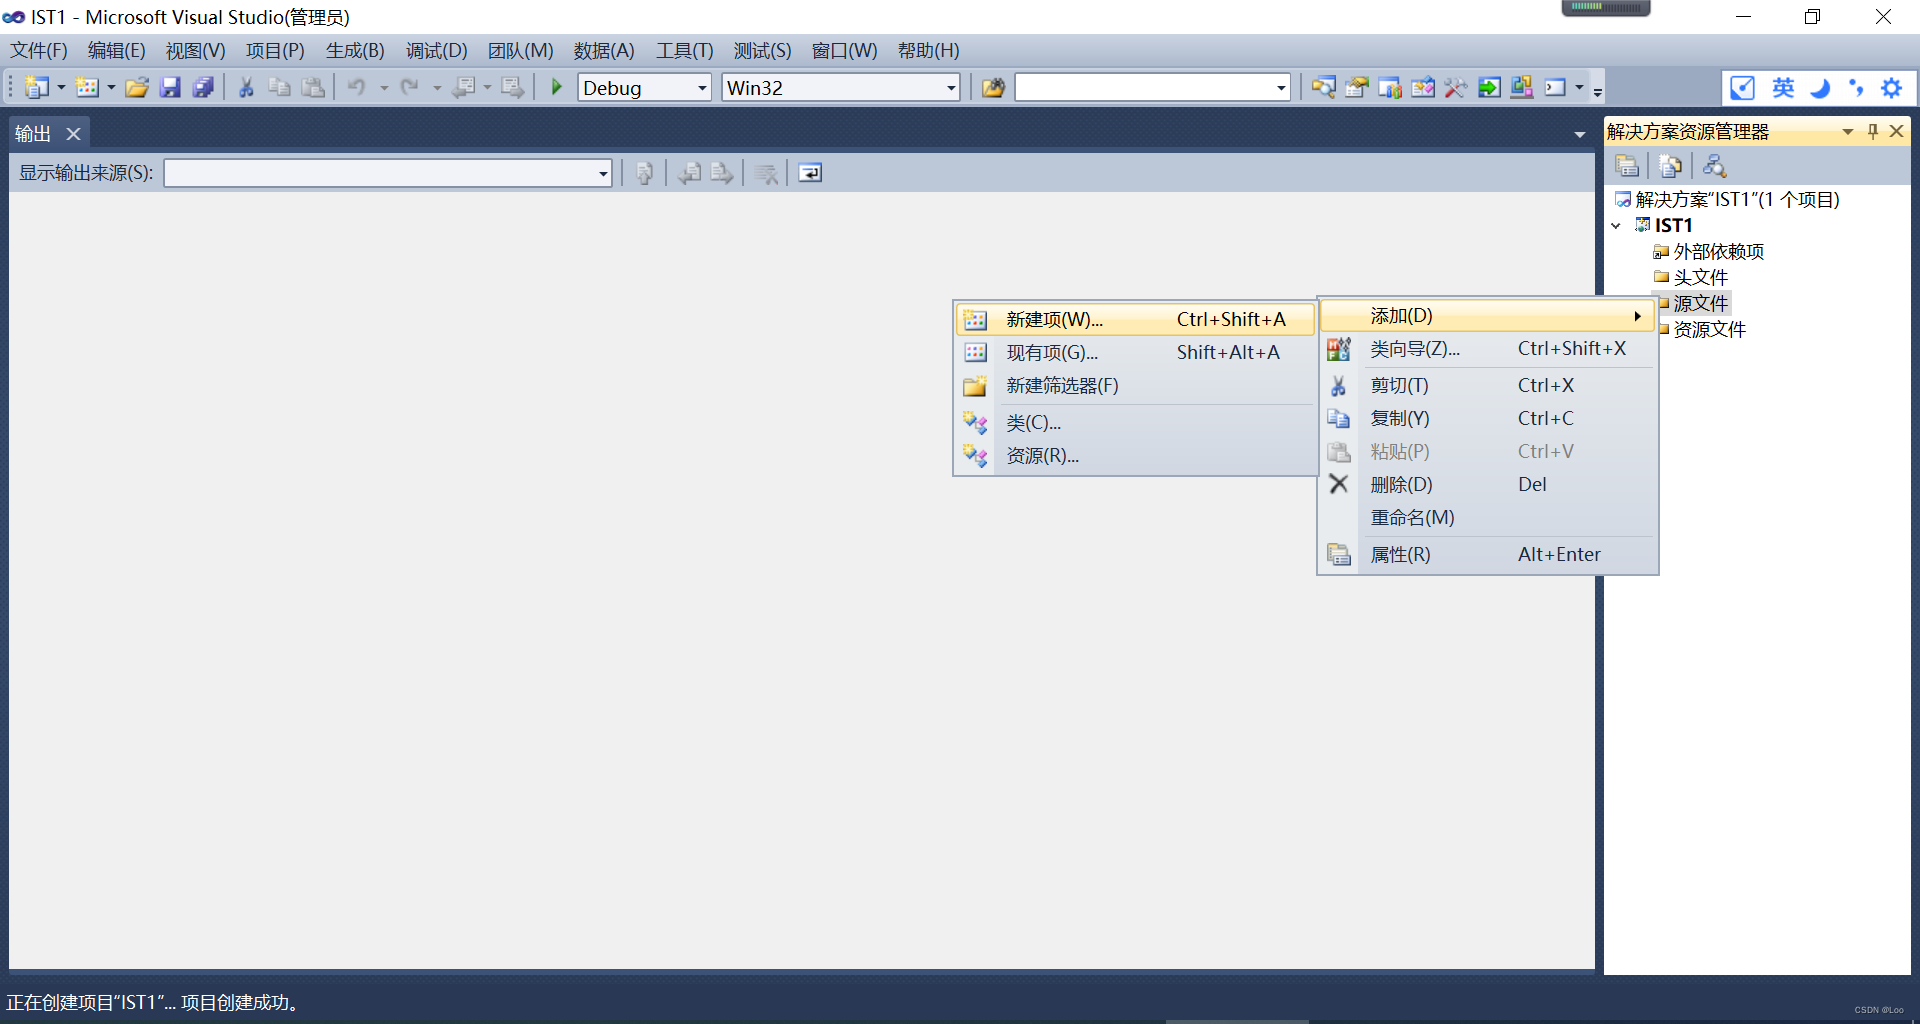Choose 资源(R)... from the add submenu
Screen dimensions: 1920x1024
click(x=1135, y=455)
